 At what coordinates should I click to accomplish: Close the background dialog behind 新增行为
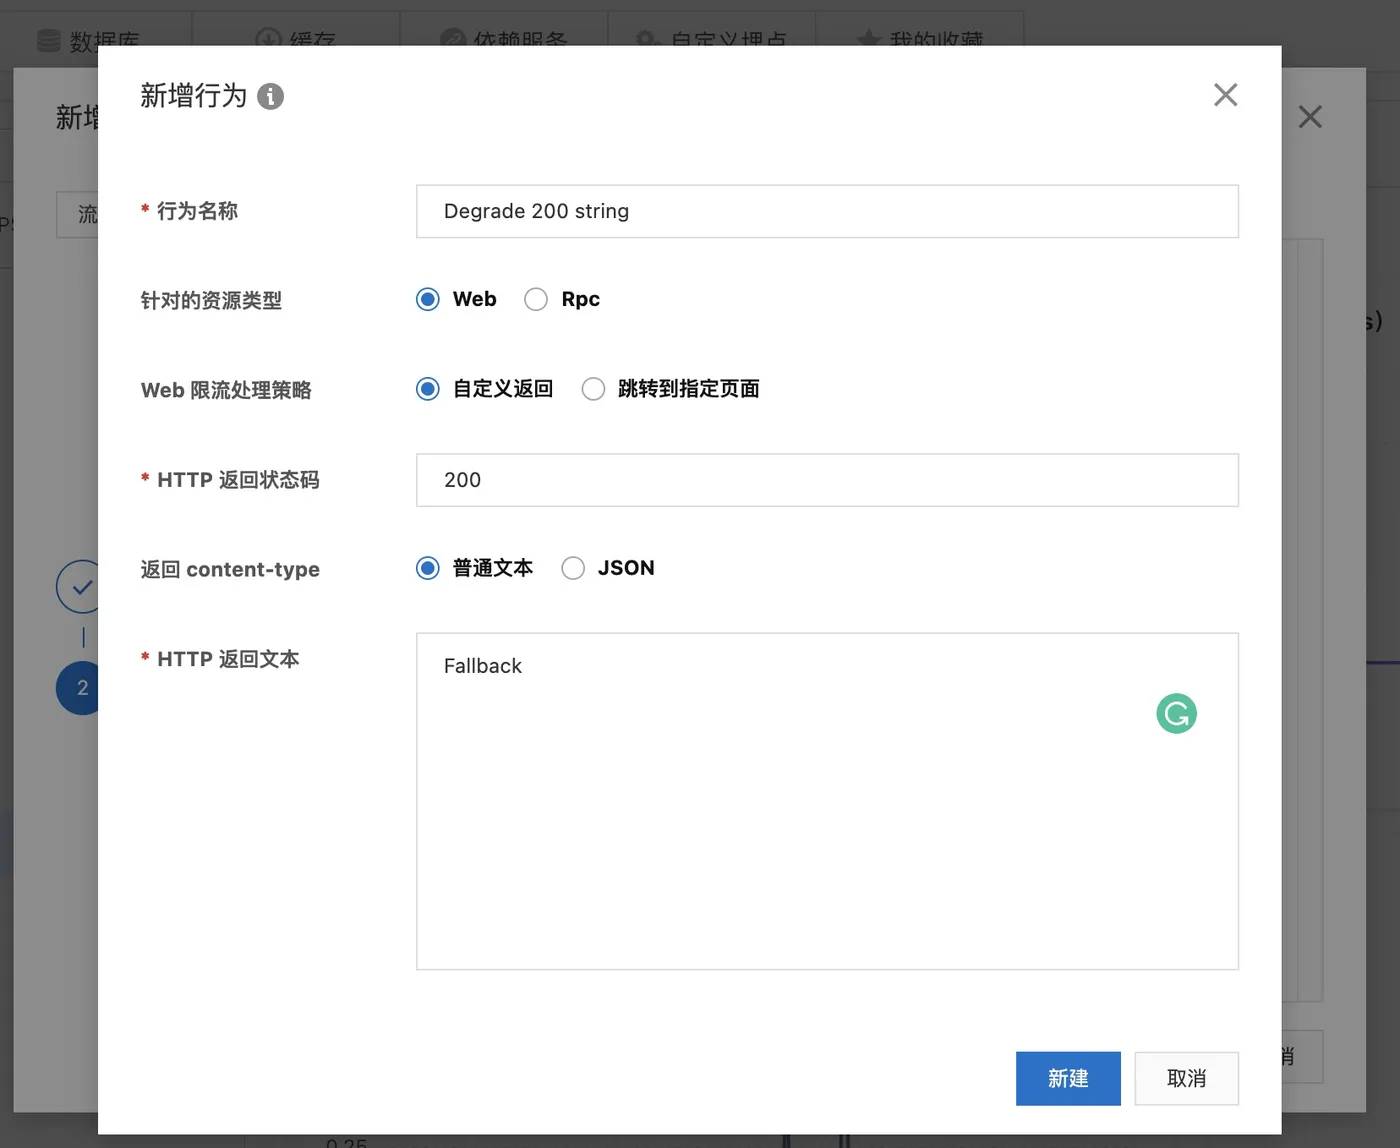(1310, 117)
